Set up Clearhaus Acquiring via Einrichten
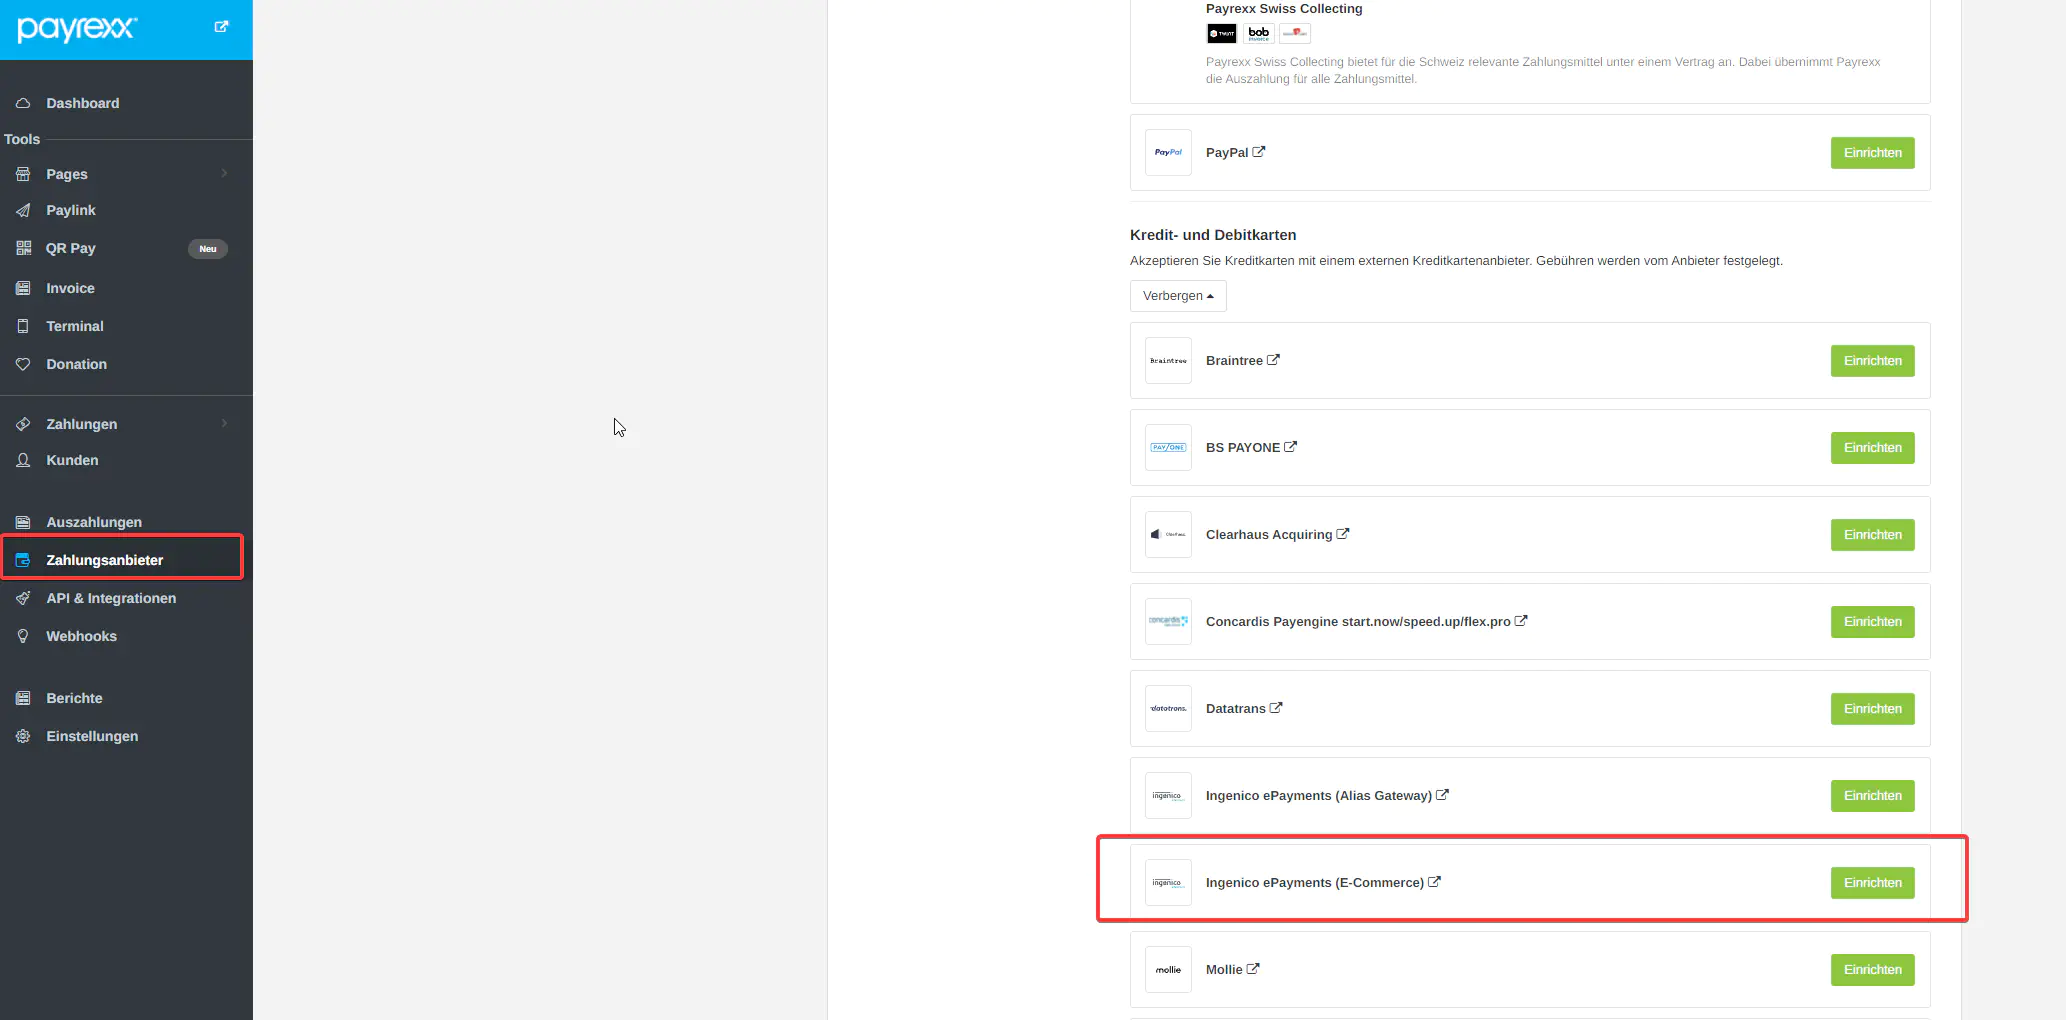This screenshot has height=1020, width=2066. pyautogui.click(x=1872, y=535)
